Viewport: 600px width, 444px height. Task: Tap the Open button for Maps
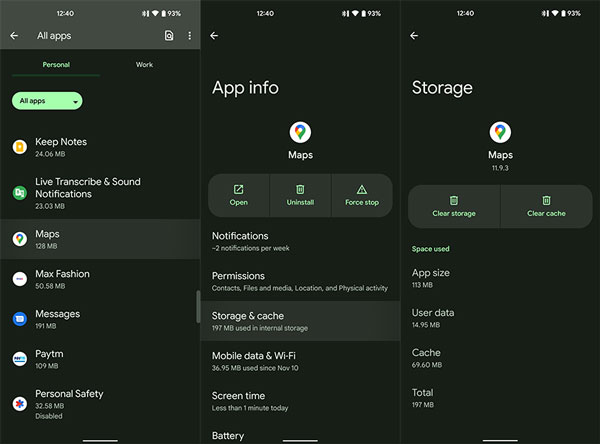(239, 196)
